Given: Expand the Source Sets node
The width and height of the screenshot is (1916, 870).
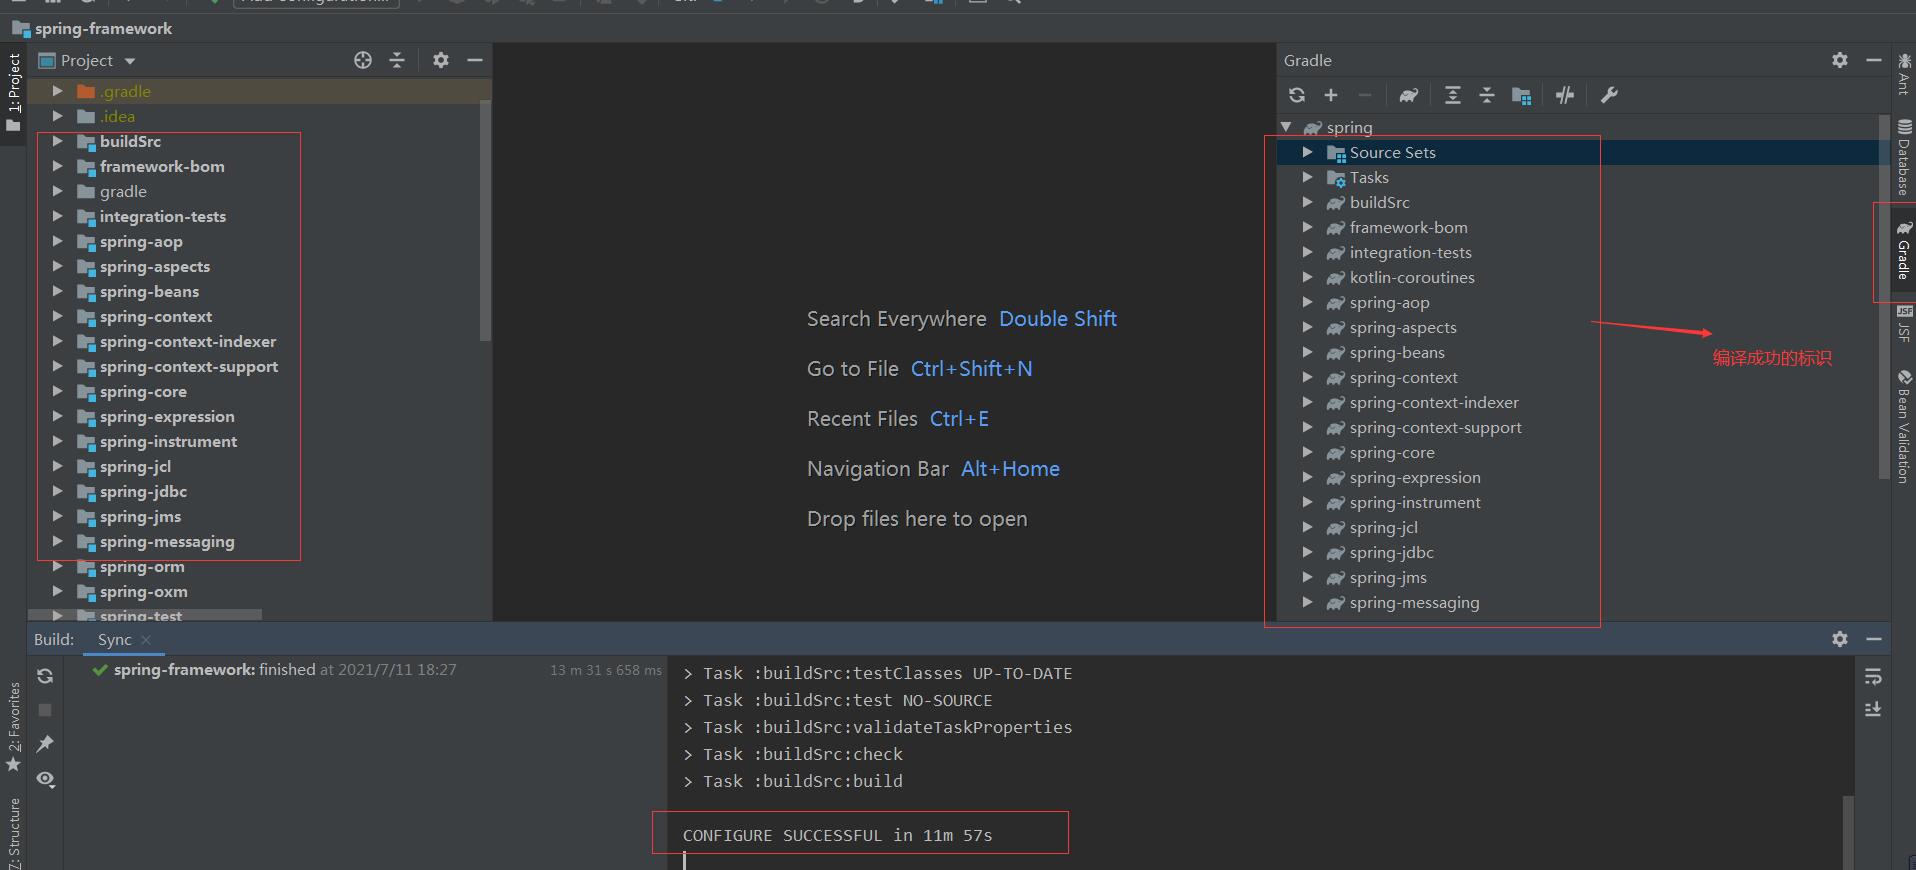Looking at the screenshot, I should (1308, 152).
